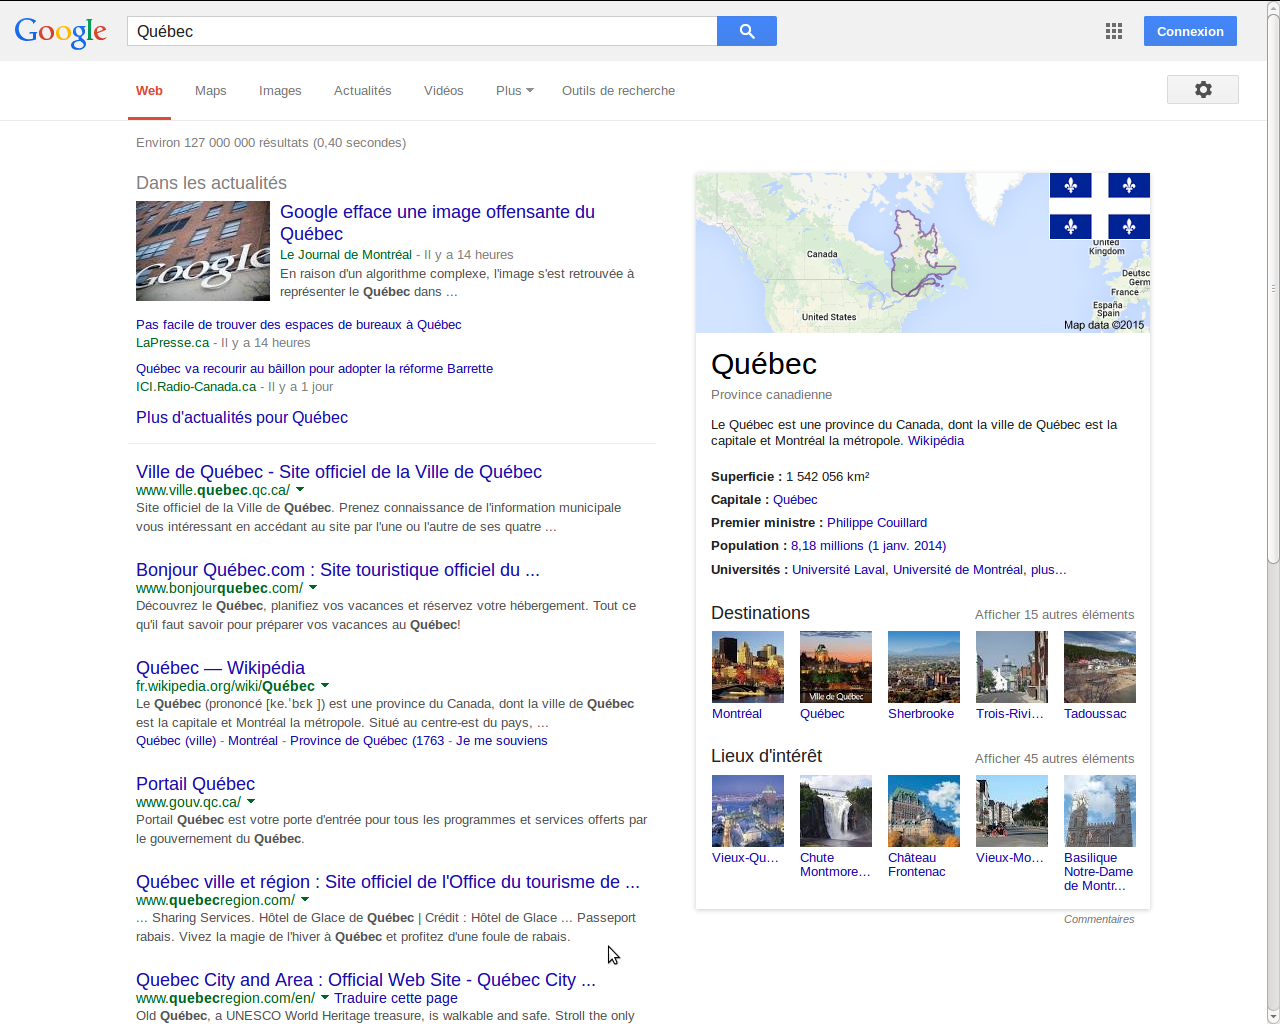Click 'Plus d'actualités pour Québec'
Viewport: 1280px width, 1024px height.
click(242, 418)
